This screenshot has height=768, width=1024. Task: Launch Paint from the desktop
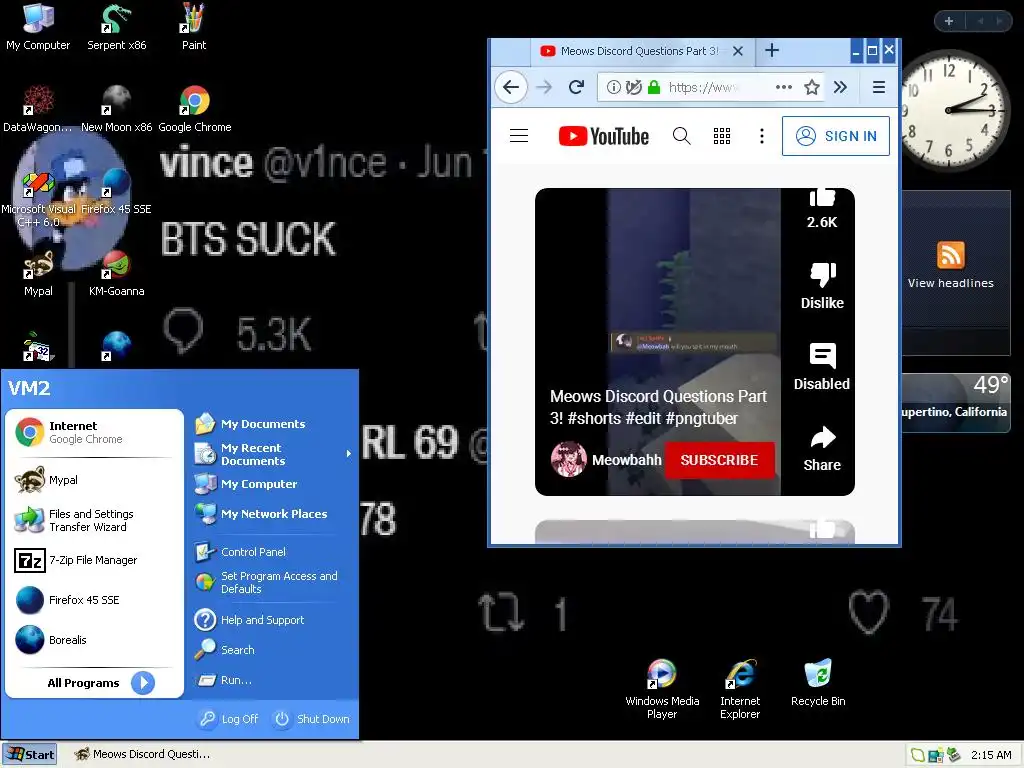coord(193,26)
